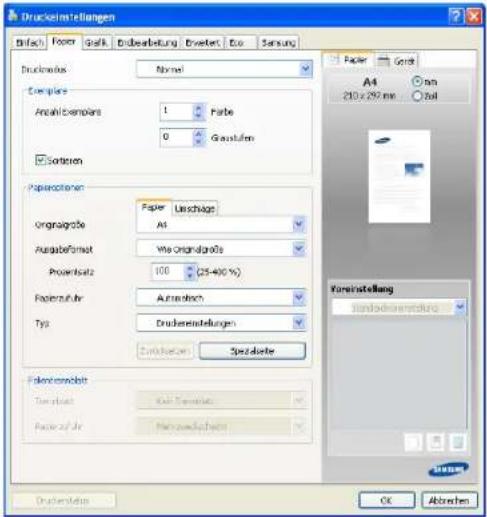Click the Anzahl Exemplare label
The width and height of the screenshot is (487, 517).
[x=68, y=112]
